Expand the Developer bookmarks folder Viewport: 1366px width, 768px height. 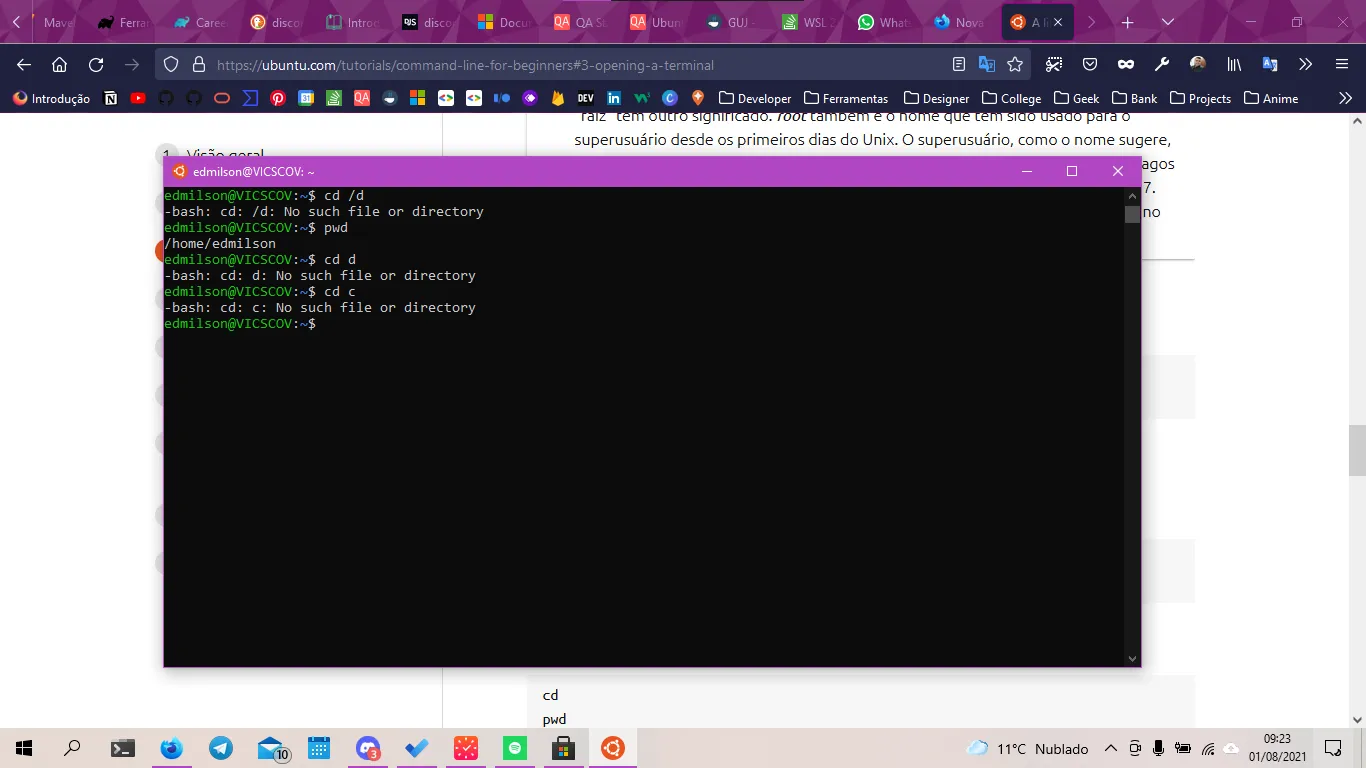(x=755, y=98)
